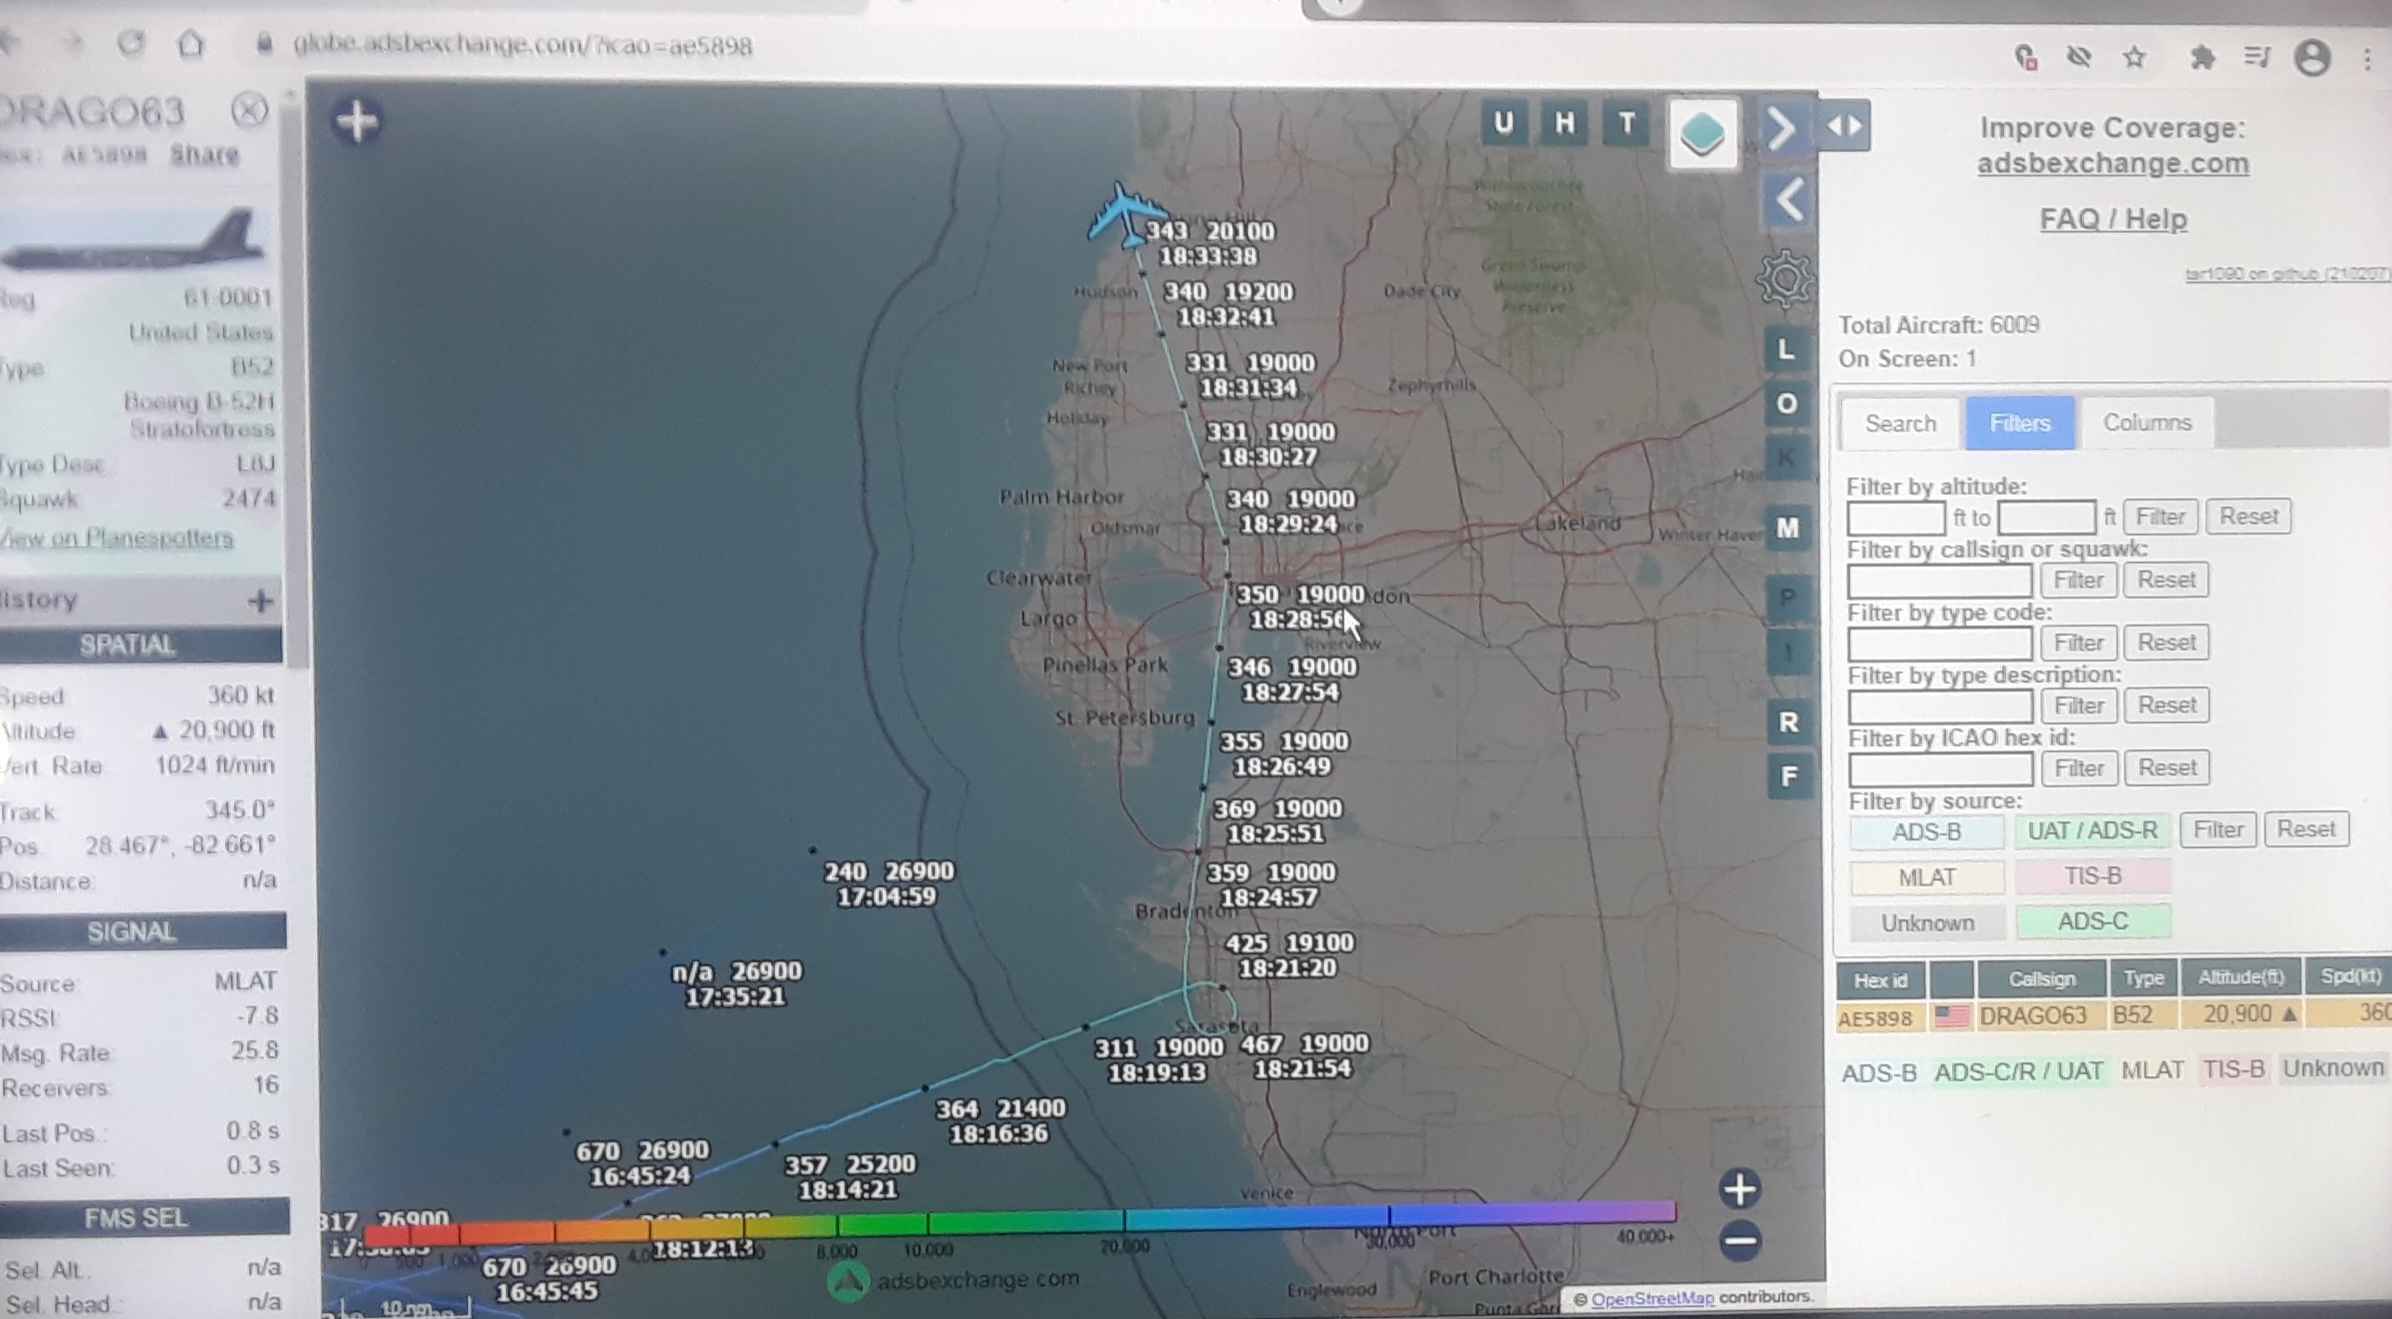2392x1319 pixels.
Task: Switch to the Filters tab
Action: 2019,423
